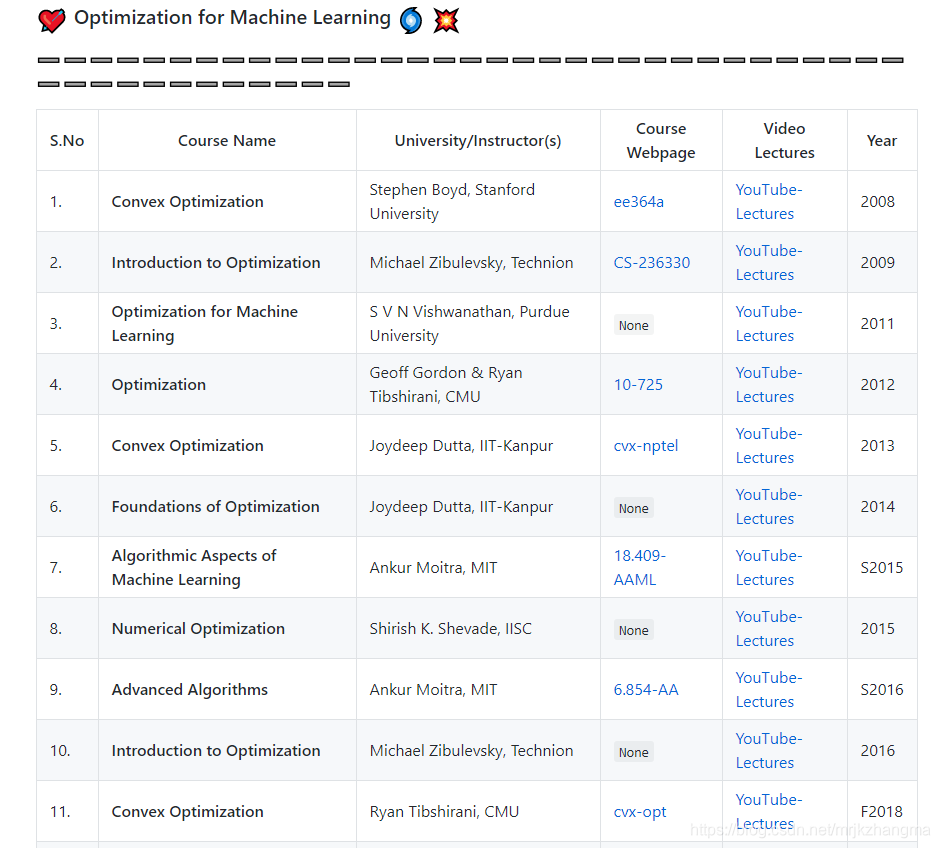Click the 'Optimization for Machine Learning' page heading
Image resolution: width=940 pixels, height=848 pixels.
point(232,18)
